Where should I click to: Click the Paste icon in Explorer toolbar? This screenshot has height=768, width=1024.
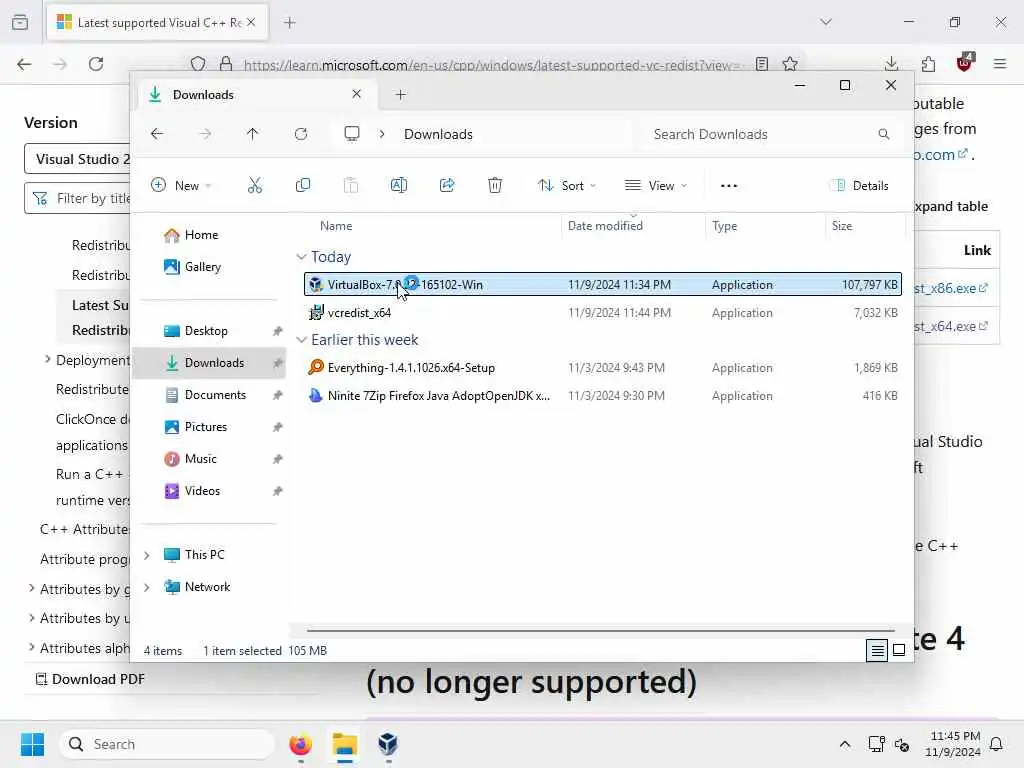[x=351, y=185]
